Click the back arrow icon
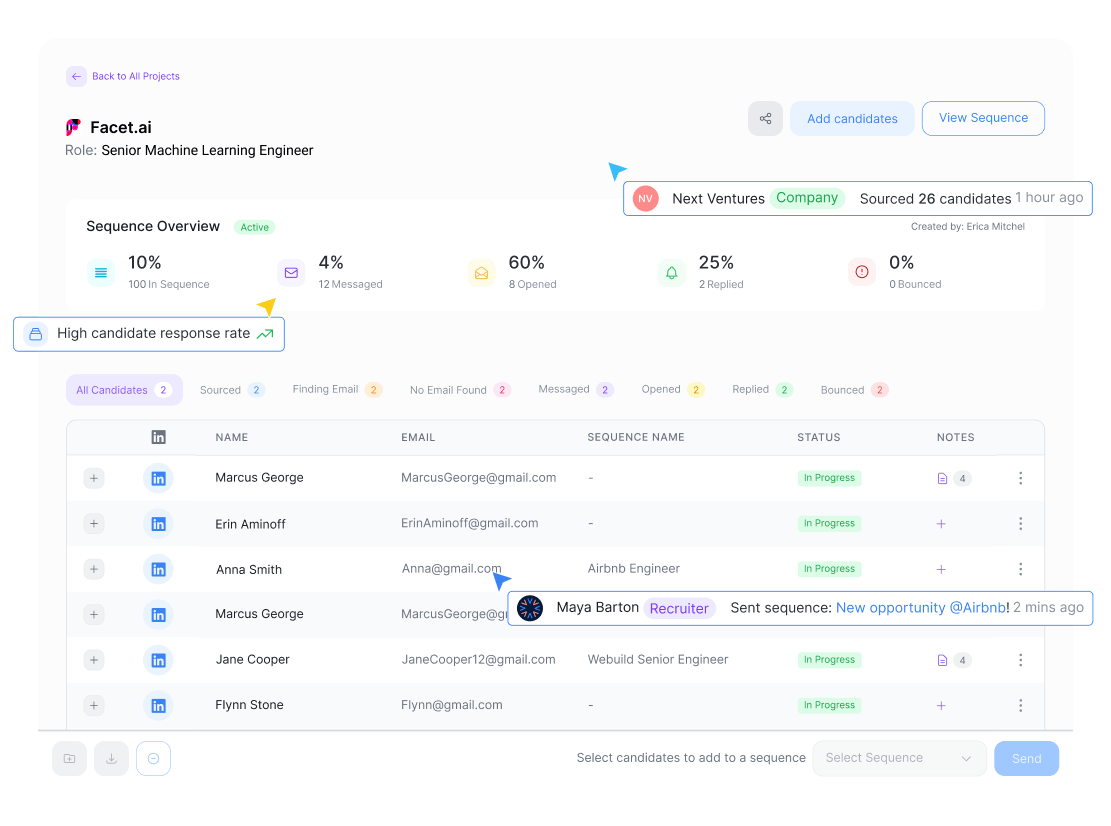Screen dimensions: 1111x826 pyautogui.click(x=76, y=76)
